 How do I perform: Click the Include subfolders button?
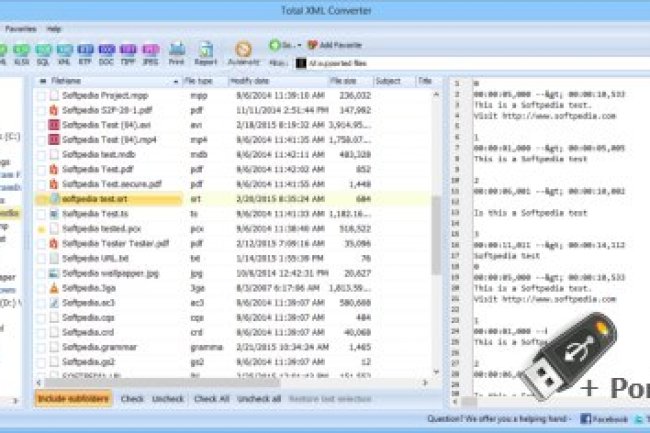[x=73, y=398]
